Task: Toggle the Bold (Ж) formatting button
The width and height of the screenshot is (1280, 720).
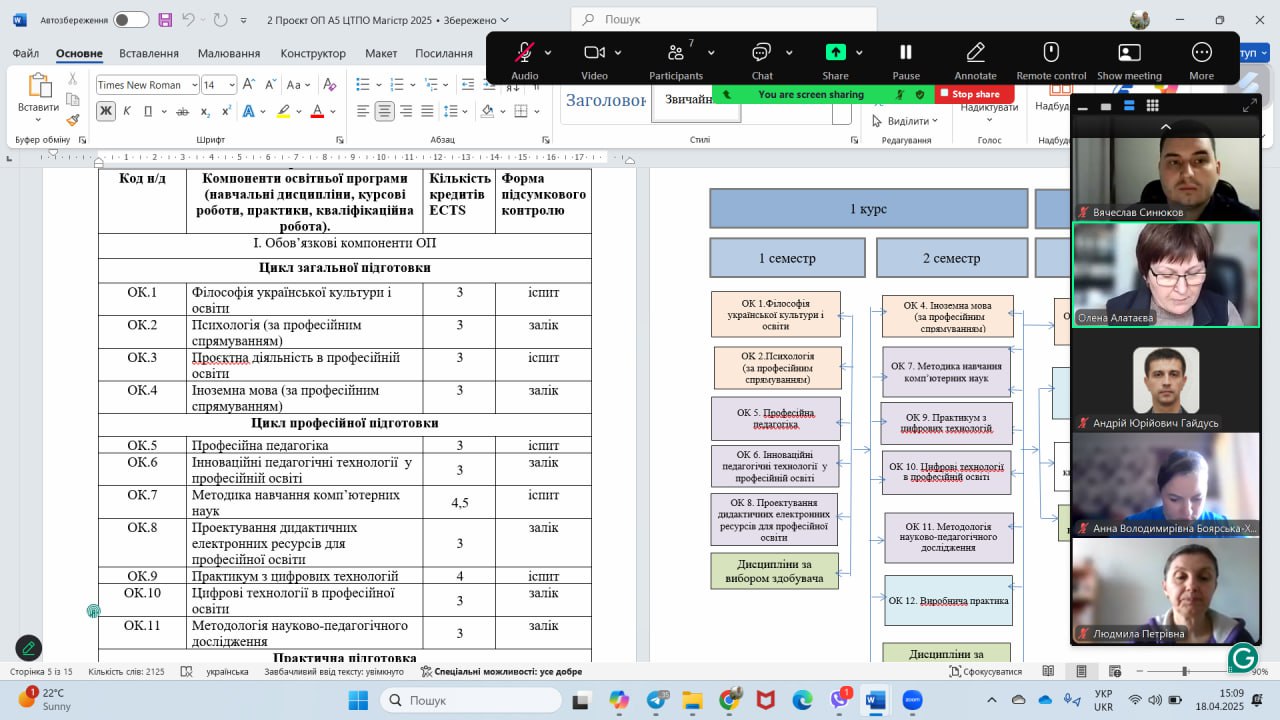Action: pos(106,111)
